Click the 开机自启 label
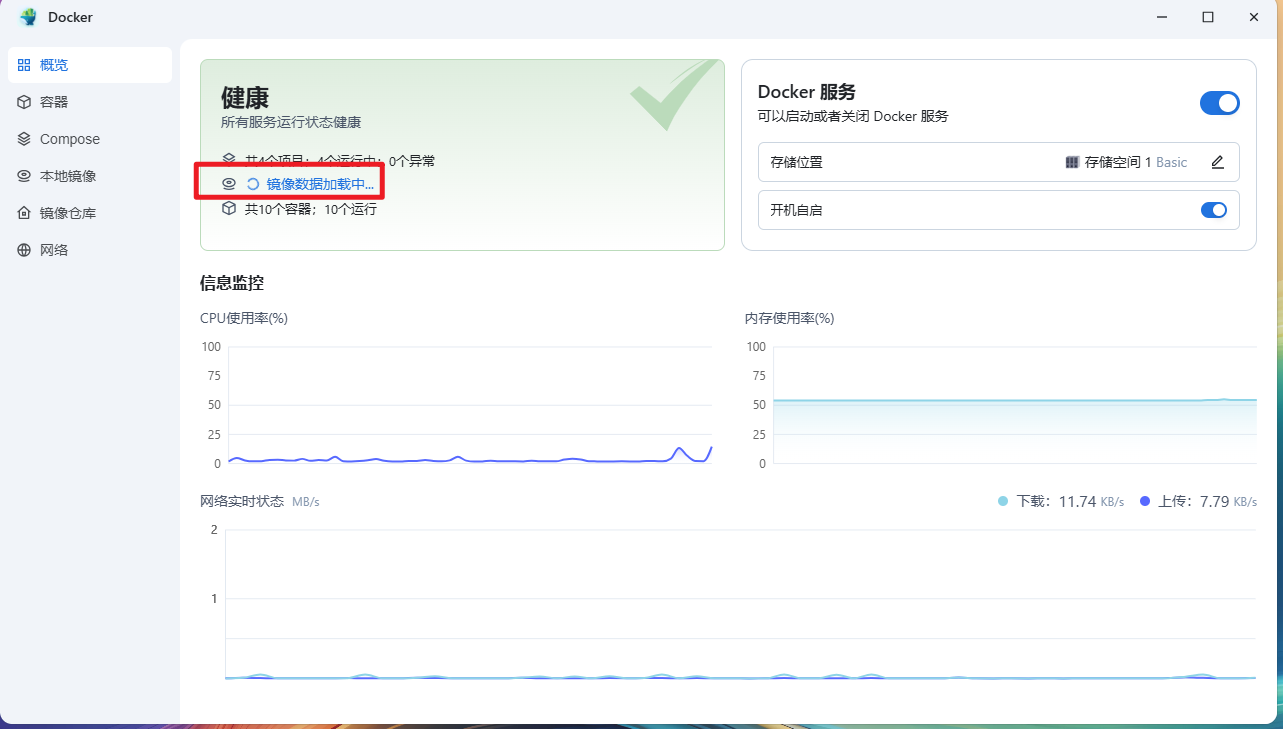 coord(797,210)
